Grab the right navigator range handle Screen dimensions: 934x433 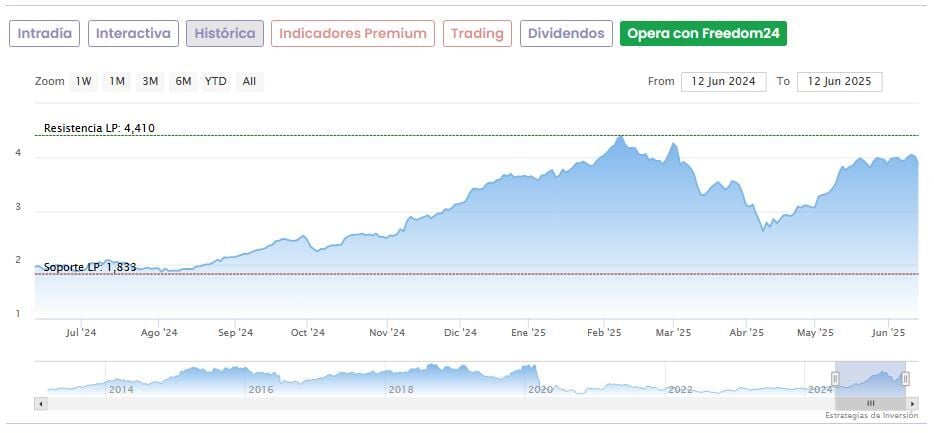pyautogui.click(x=905, y=378)
